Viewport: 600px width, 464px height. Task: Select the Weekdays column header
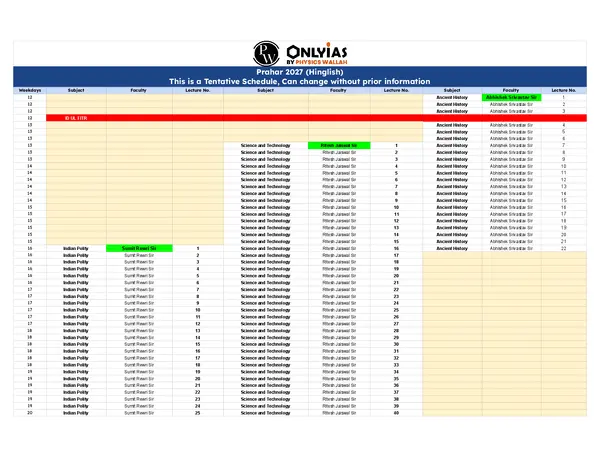click(30, 89)
